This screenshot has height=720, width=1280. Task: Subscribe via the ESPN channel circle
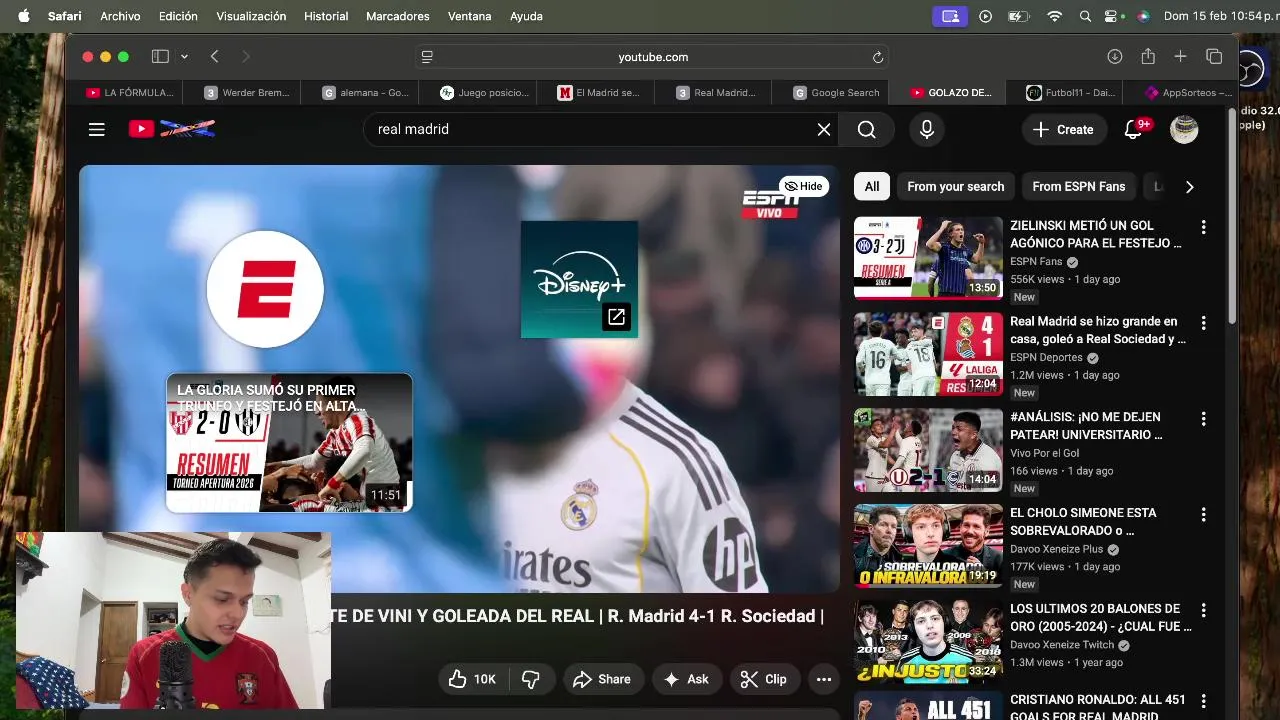pos(265,289)
